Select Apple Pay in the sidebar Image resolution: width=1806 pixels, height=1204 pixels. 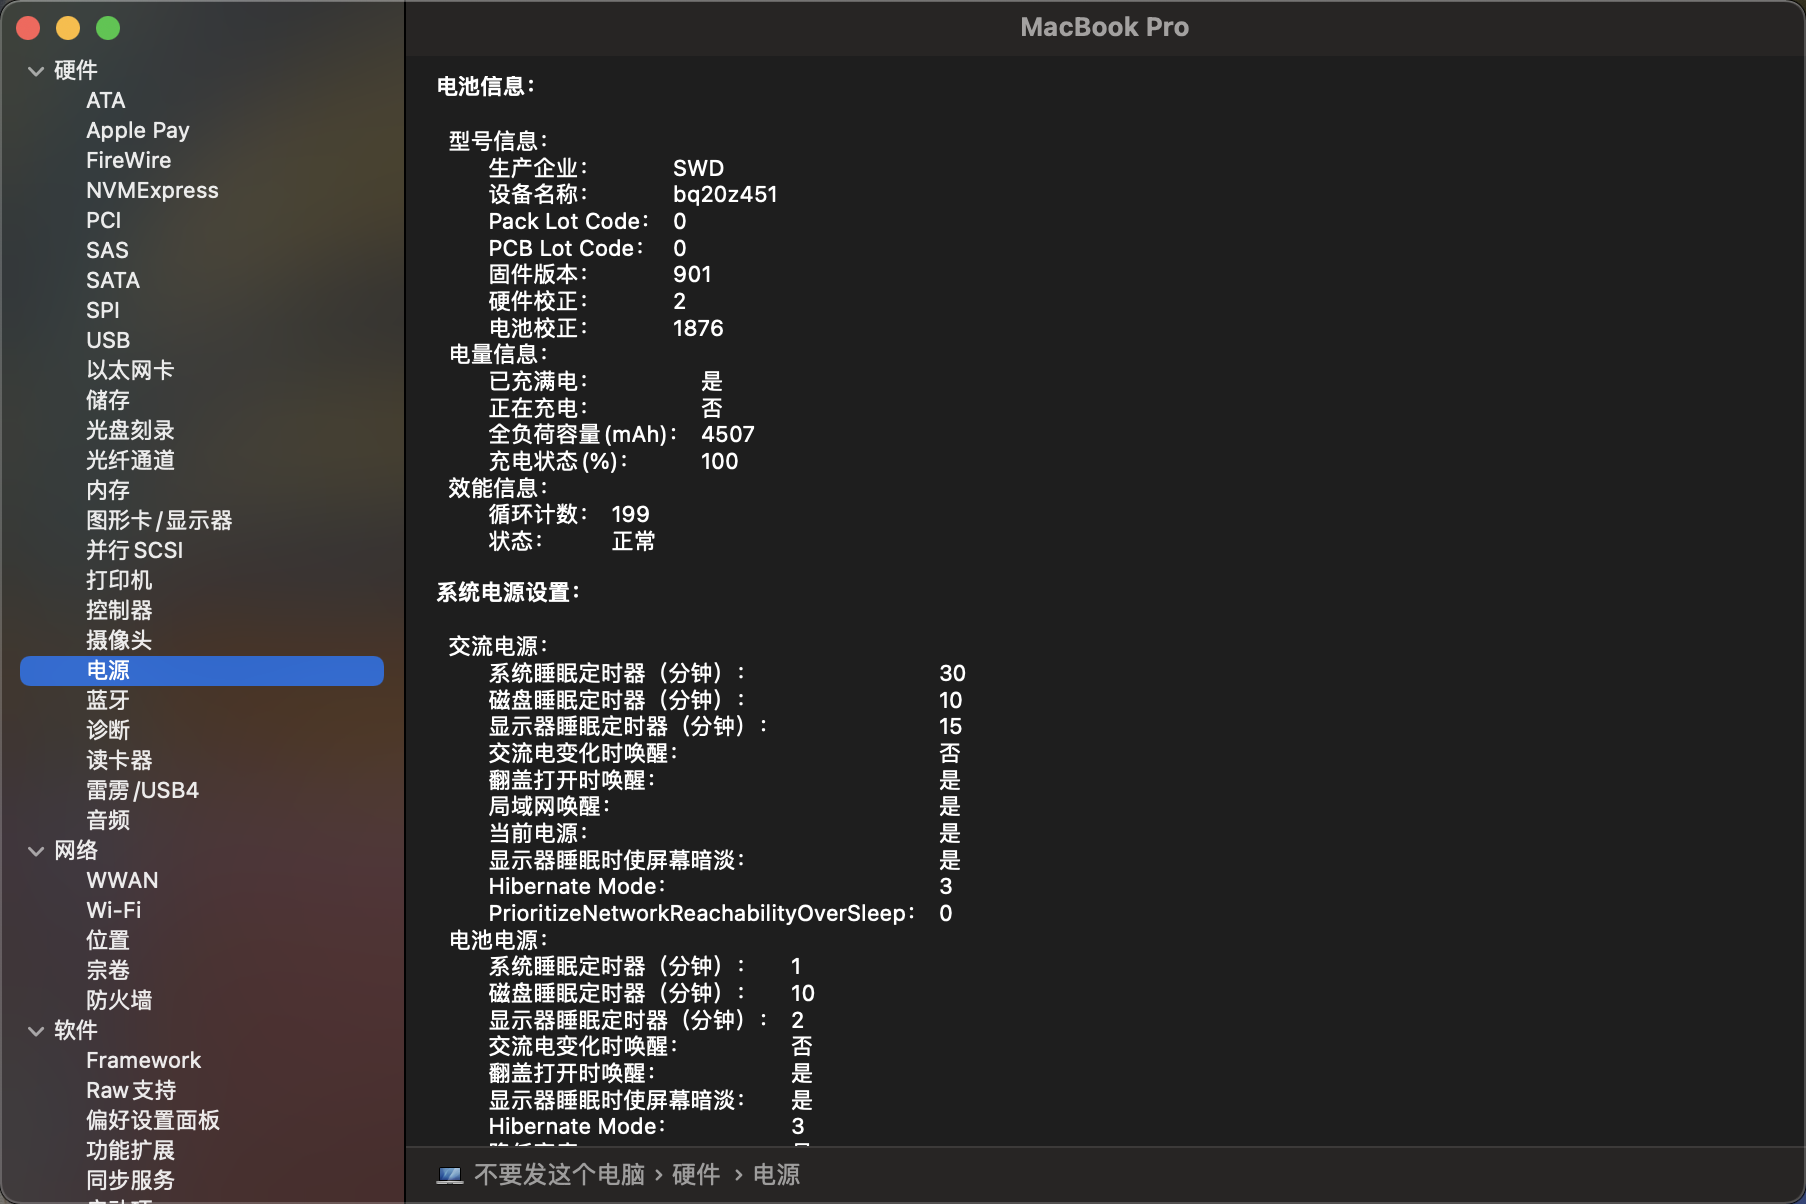point(138,131)
